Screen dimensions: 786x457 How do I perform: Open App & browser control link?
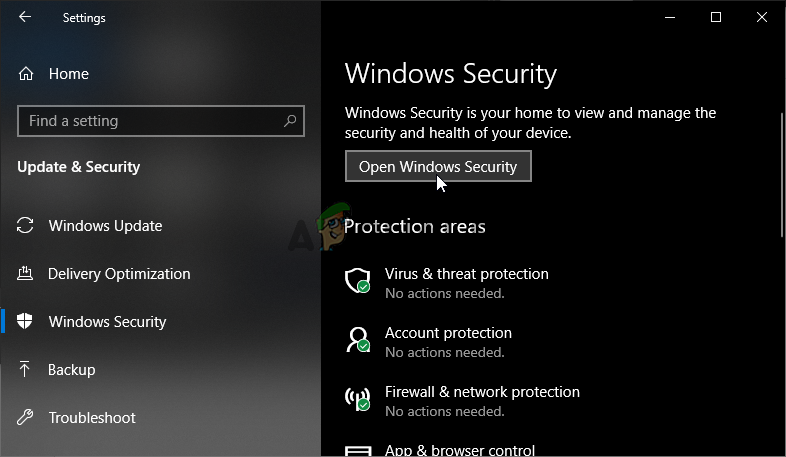click(459, 451)
